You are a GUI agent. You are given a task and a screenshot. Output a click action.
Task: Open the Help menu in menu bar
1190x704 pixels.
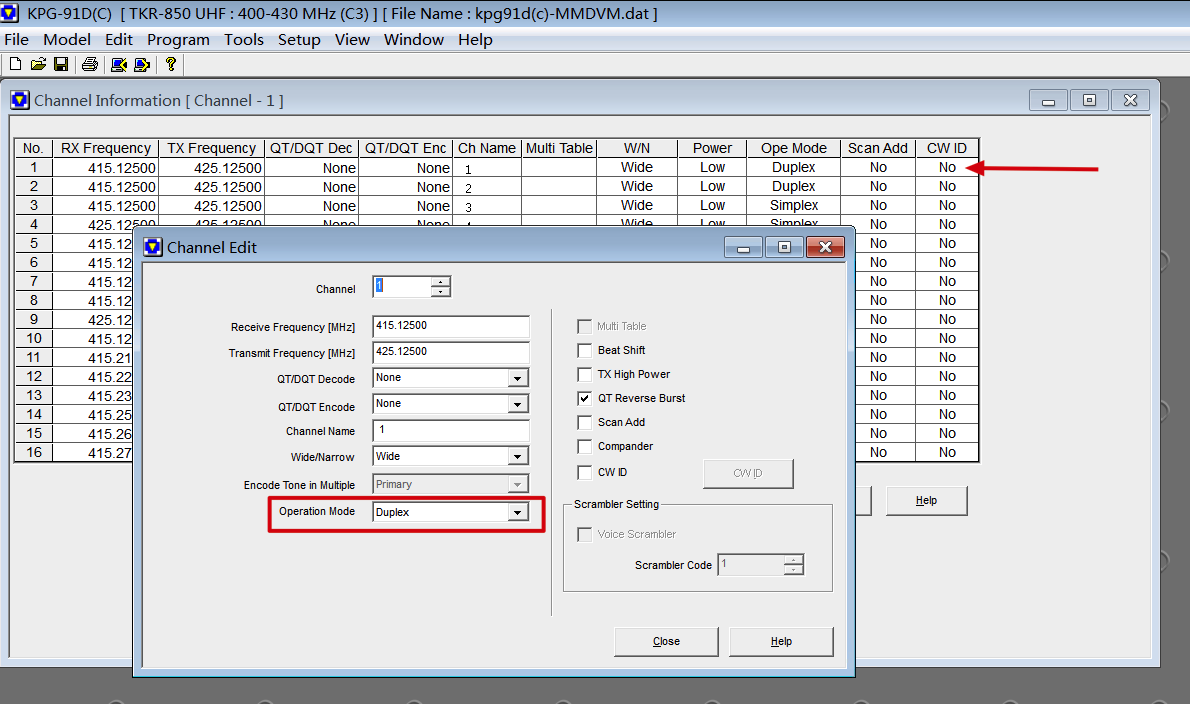475,39
